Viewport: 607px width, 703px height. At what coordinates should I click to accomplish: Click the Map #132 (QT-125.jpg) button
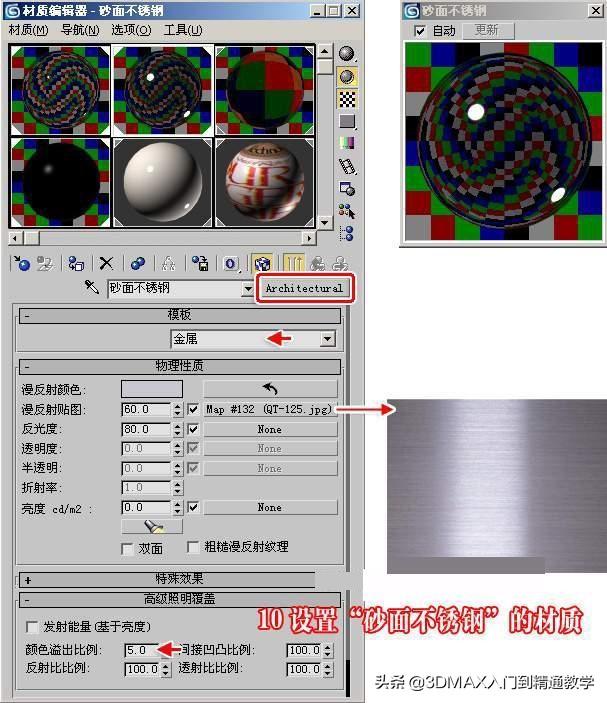click(270, 409)
